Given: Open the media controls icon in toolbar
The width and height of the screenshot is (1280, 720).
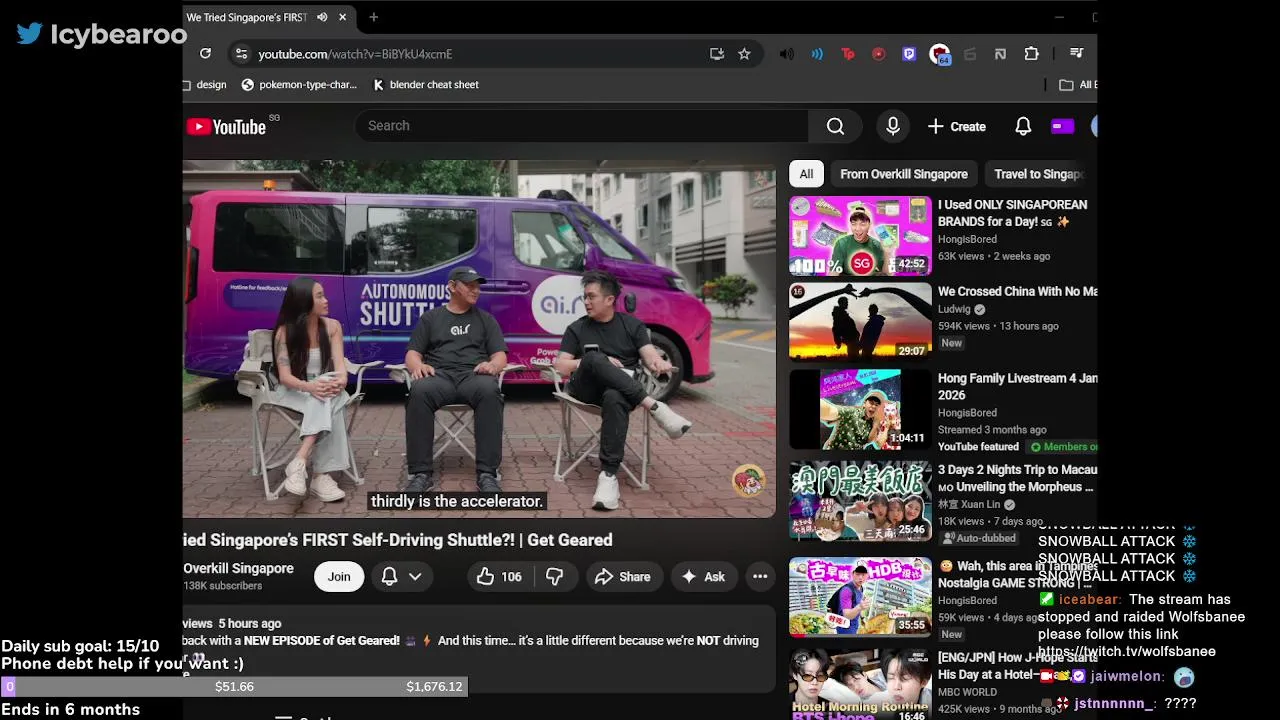Looking at the screenshot, I should (x=1076, y=54).
